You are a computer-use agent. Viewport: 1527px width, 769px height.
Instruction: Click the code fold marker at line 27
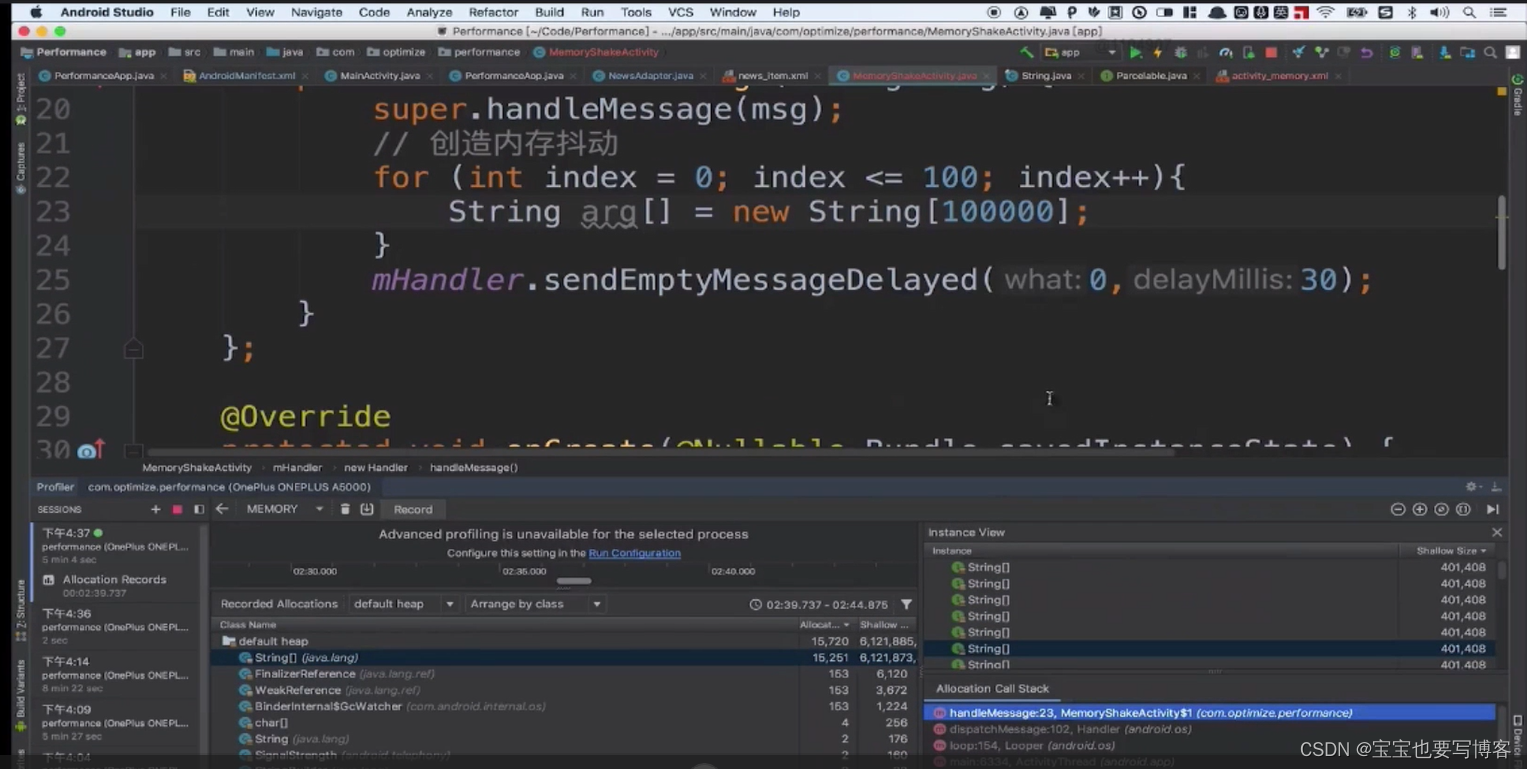[x=133, y=348]
